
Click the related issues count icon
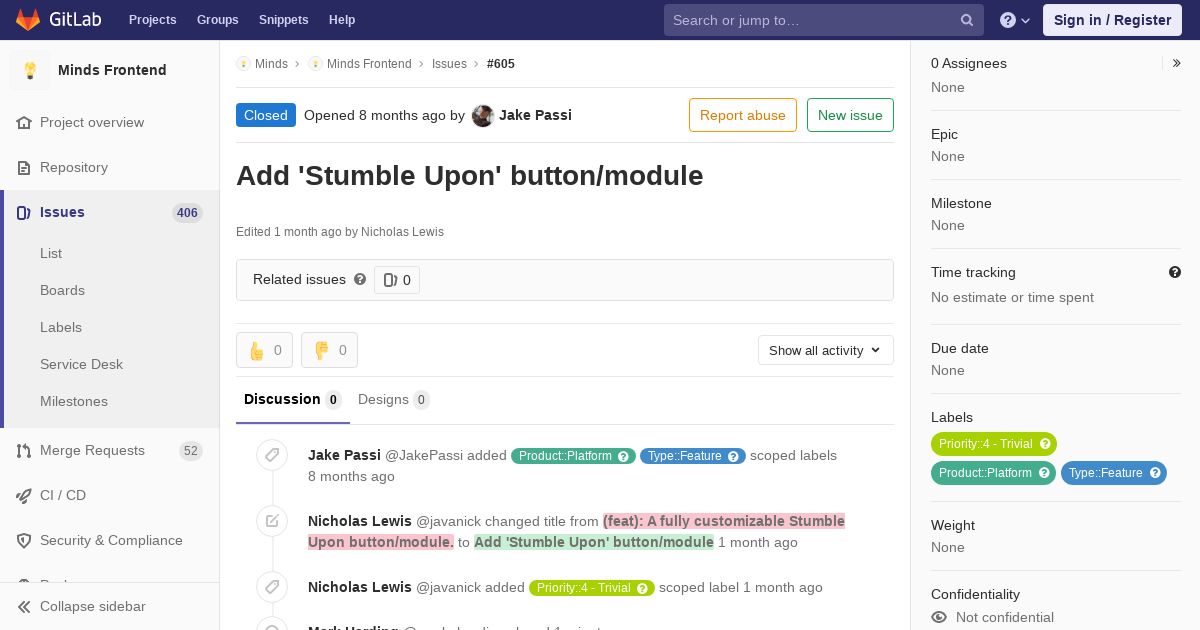click(390, 280)
